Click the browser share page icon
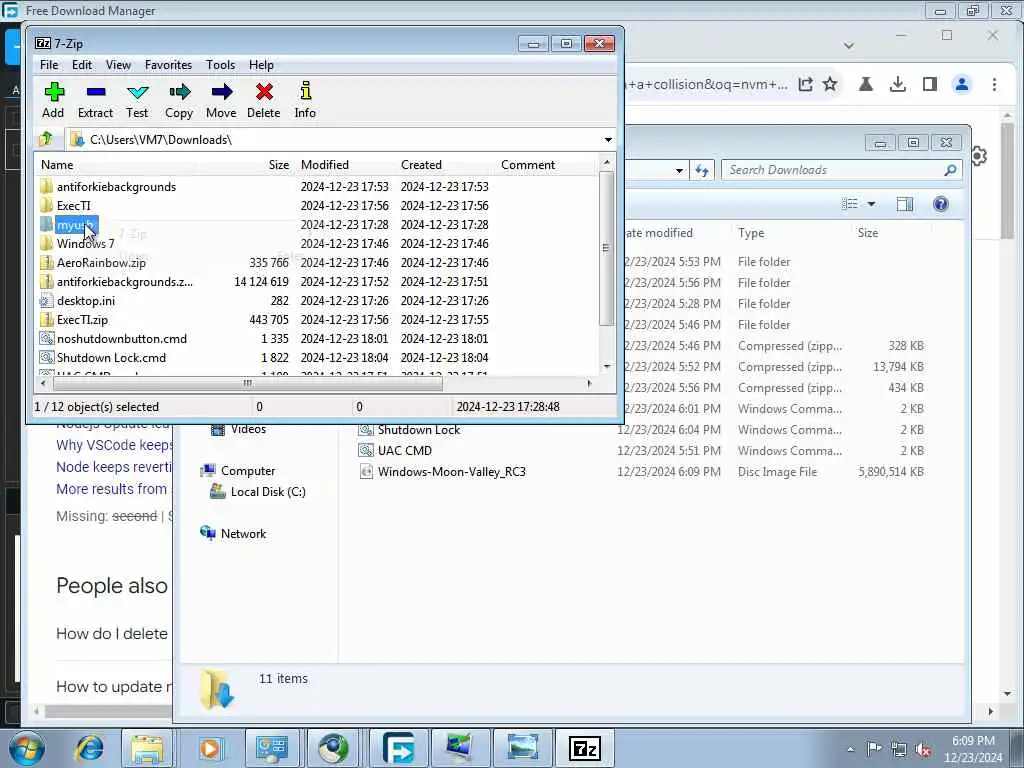The height and width of the screenshot is (768, 1024). (805, 84)
